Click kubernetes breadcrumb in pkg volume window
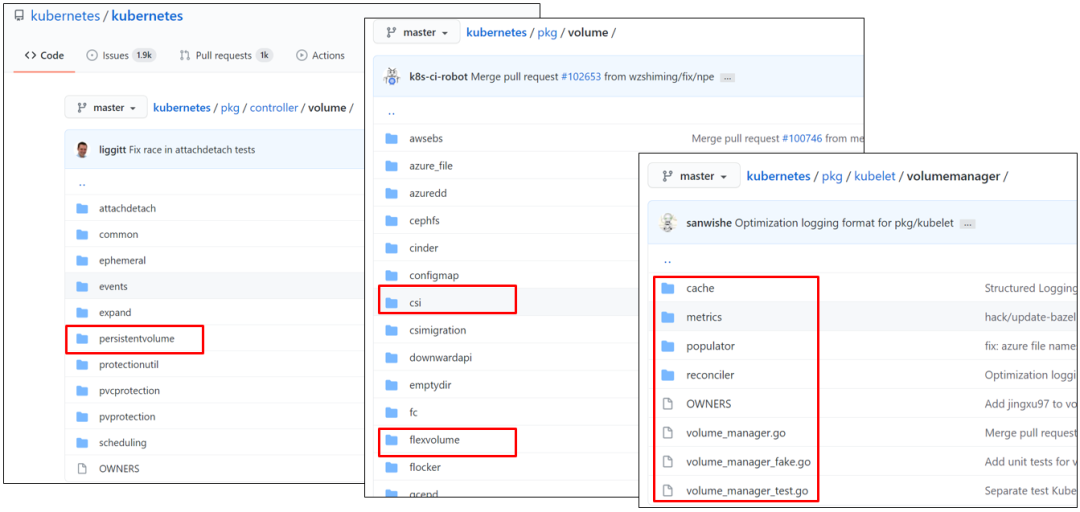1080x512 pixels. [x=496, y=32]
